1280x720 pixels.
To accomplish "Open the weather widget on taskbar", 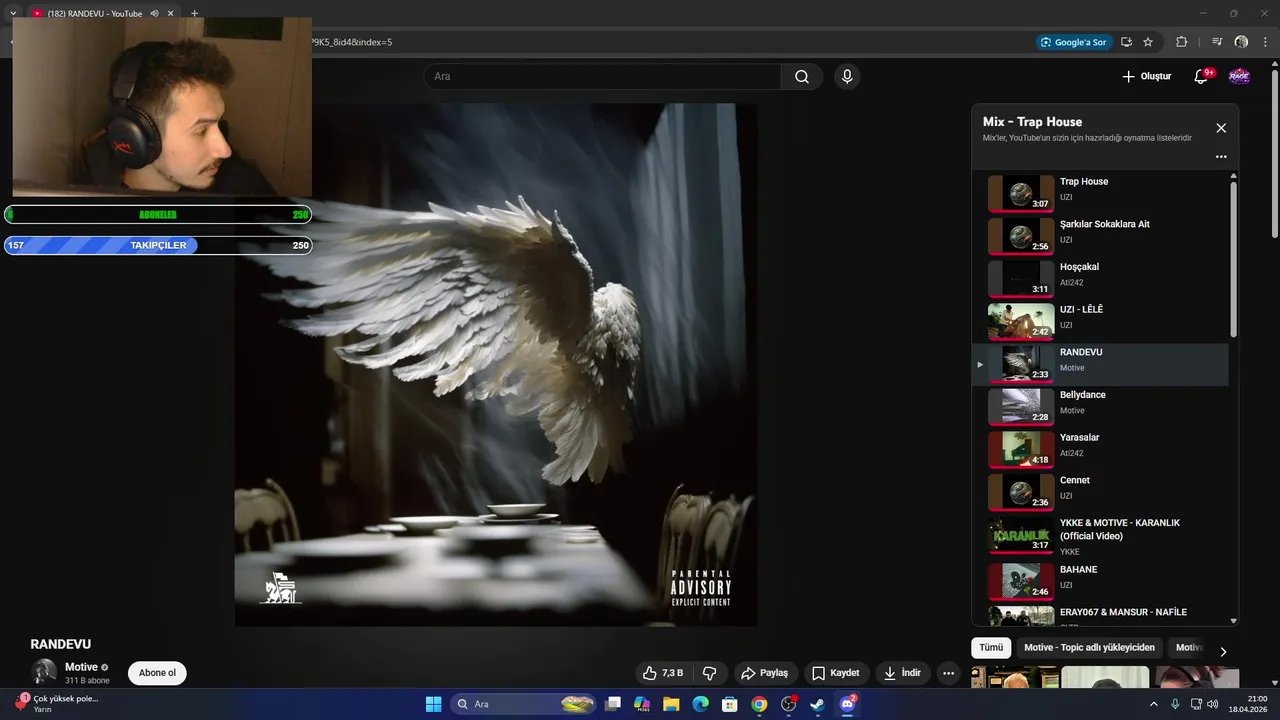I will (58, 704).
